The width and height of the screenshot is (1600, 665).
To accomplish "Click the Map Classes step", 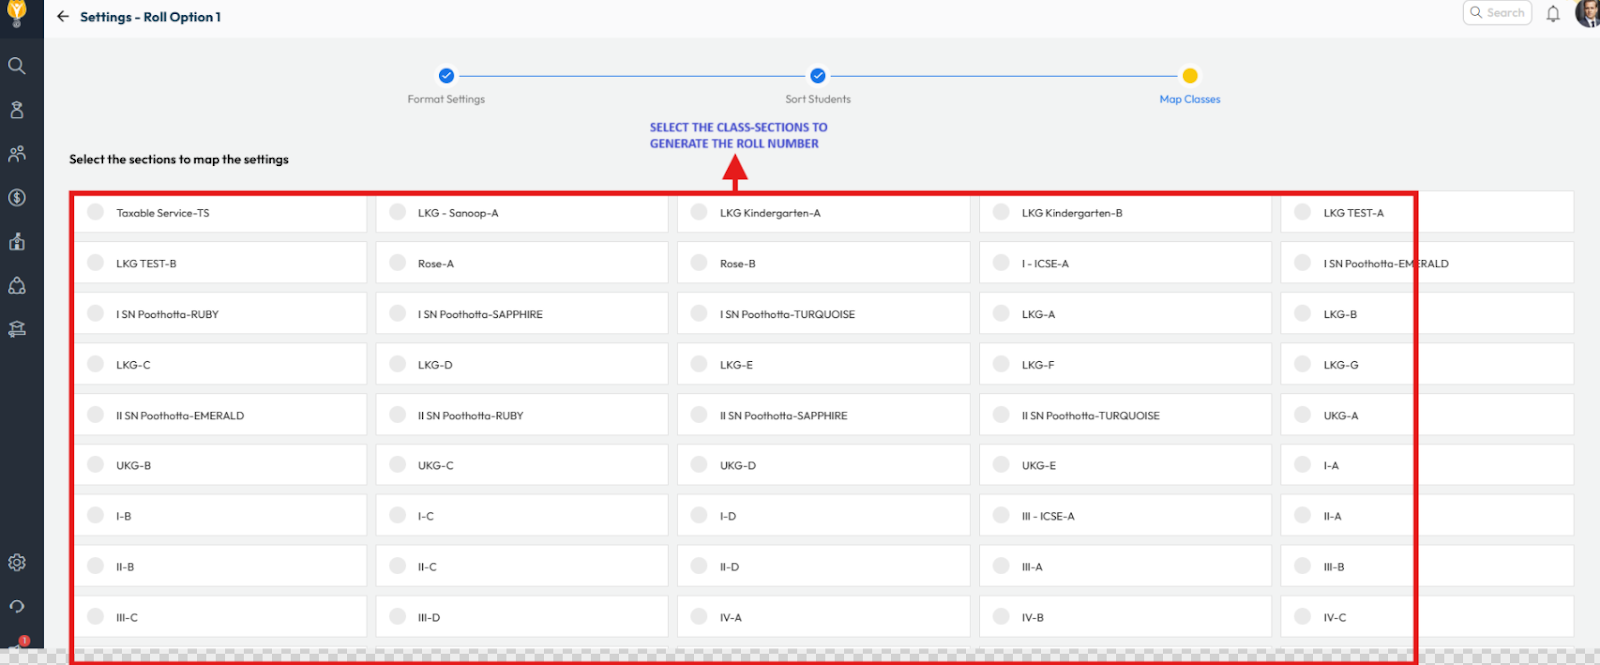I will pos(1190,76).
